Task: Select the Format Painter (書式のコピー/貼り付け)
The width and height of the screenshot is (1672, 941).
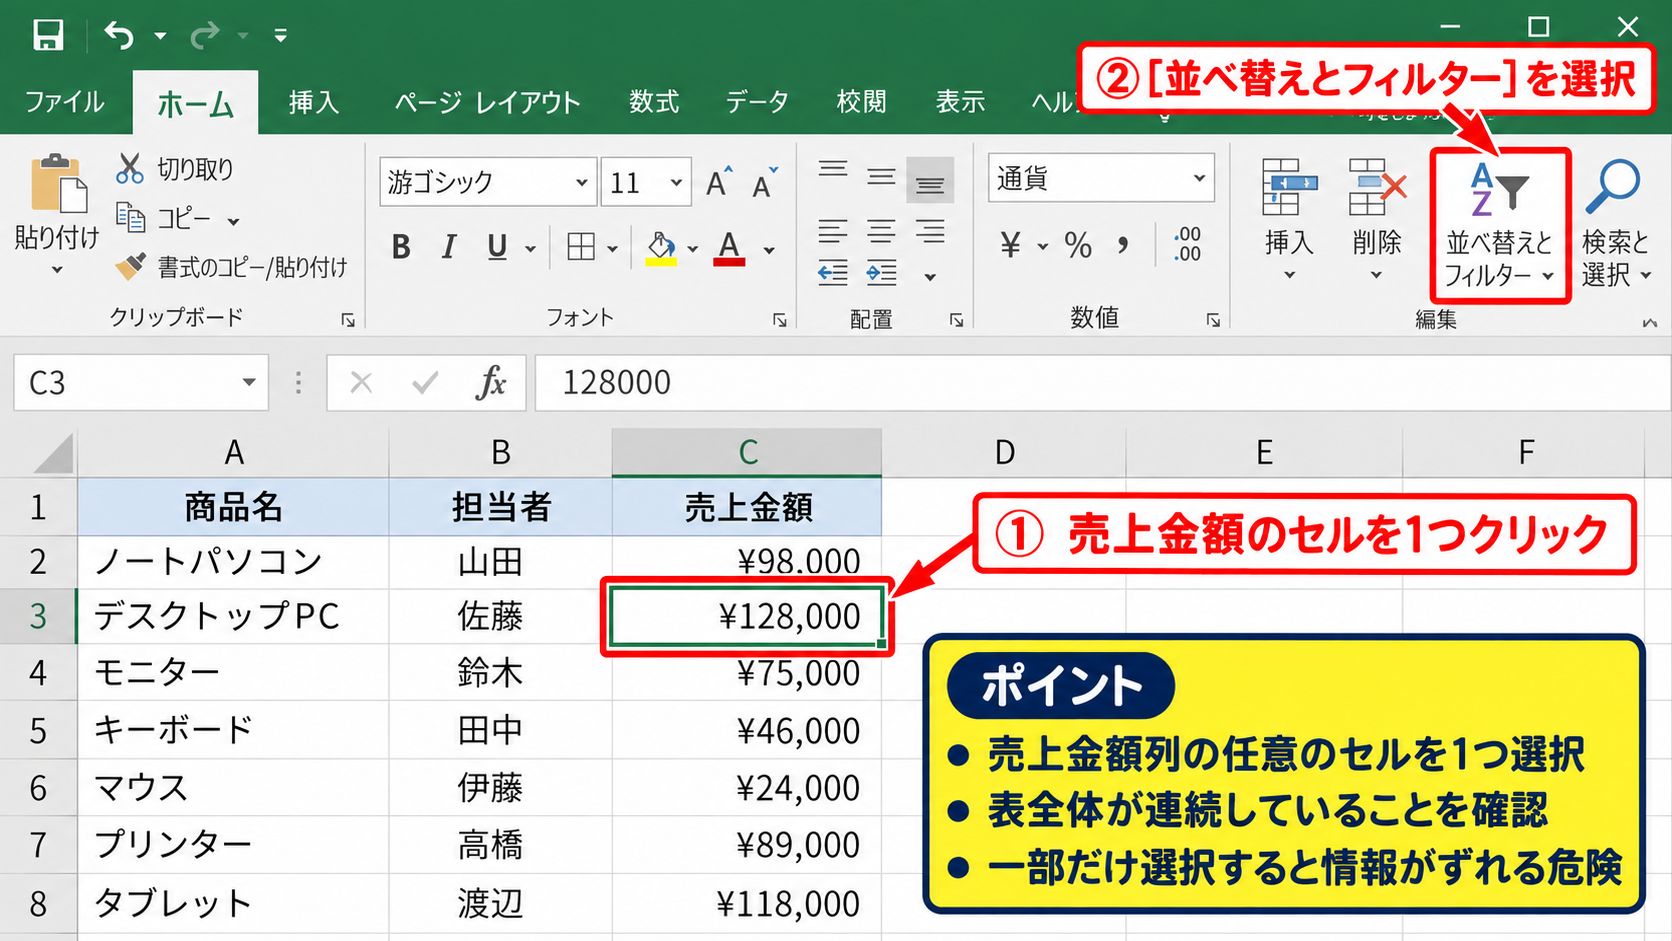Action: tap(232, 267)
